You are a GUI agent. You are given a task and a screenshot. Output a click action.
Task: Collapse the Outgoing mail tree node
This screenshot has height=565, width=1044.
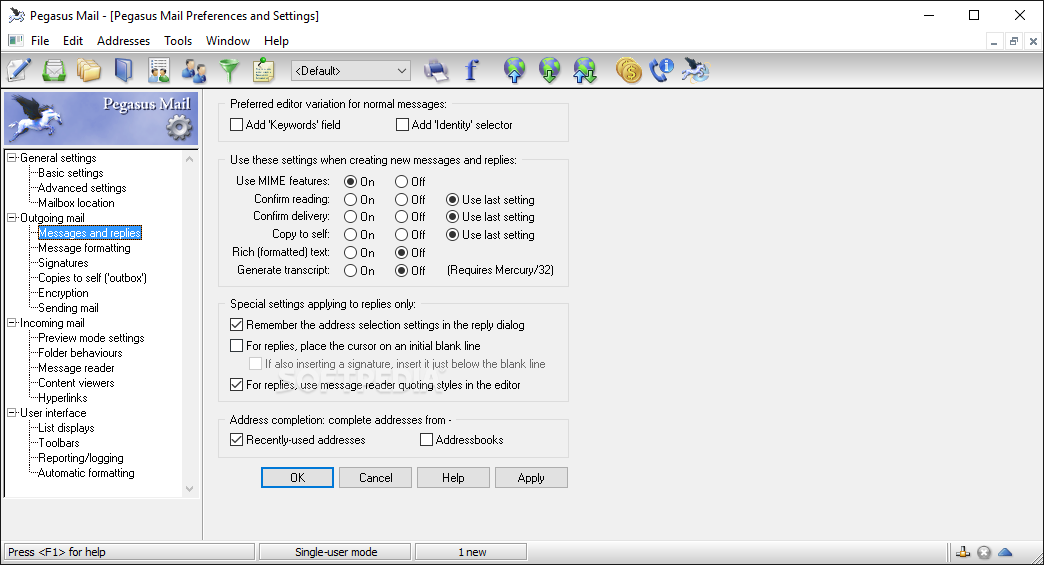pos(12,218)
